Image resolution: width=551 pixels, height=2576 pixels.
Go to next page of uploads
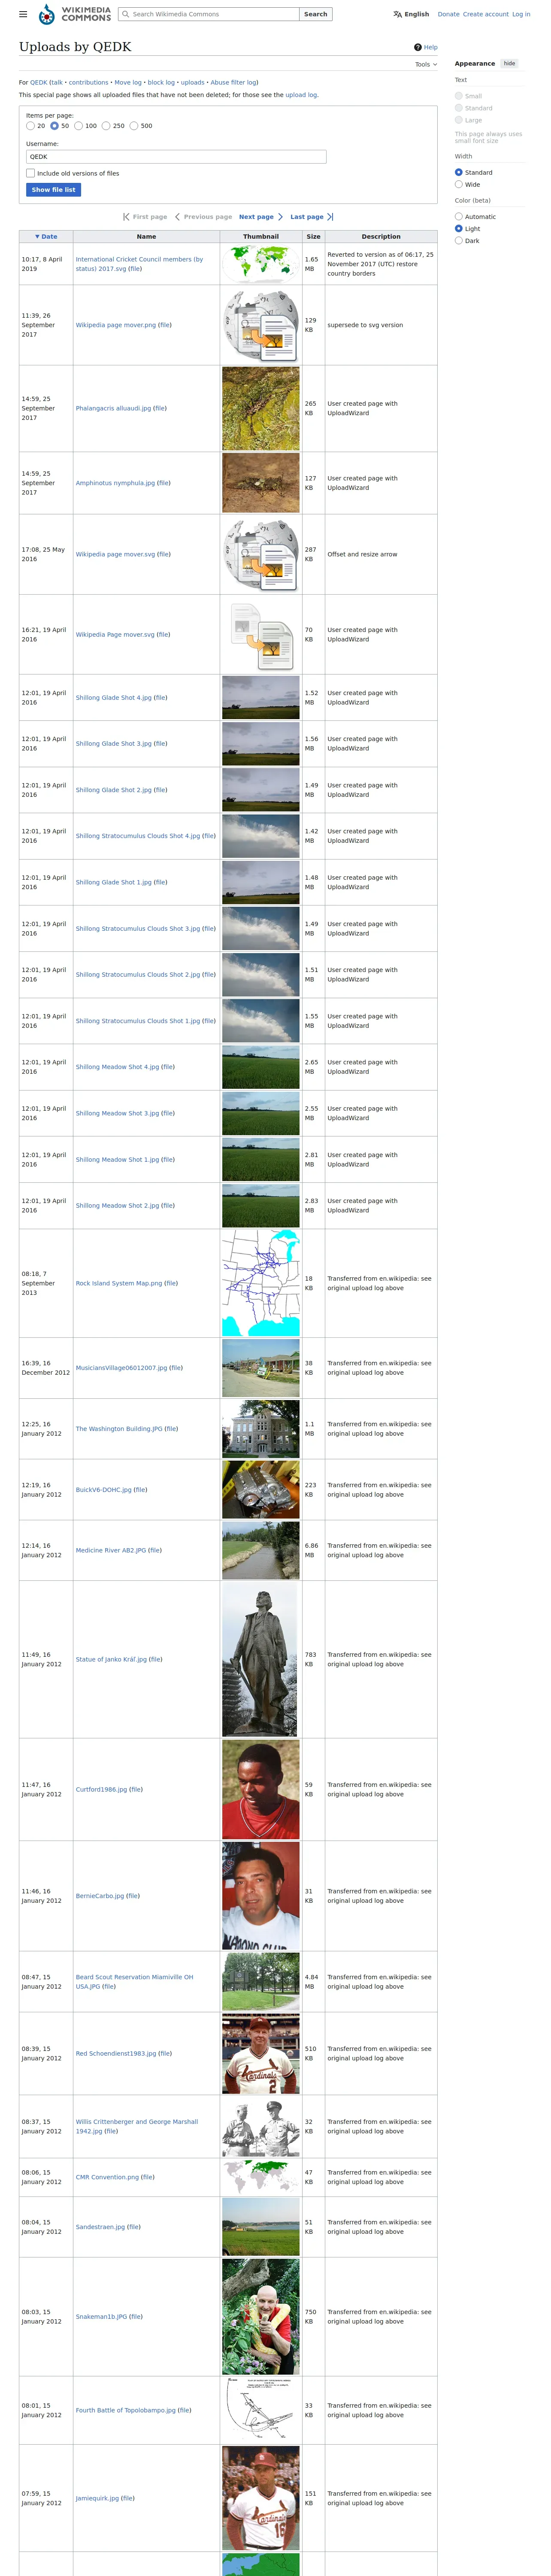[x=260, y=217]
